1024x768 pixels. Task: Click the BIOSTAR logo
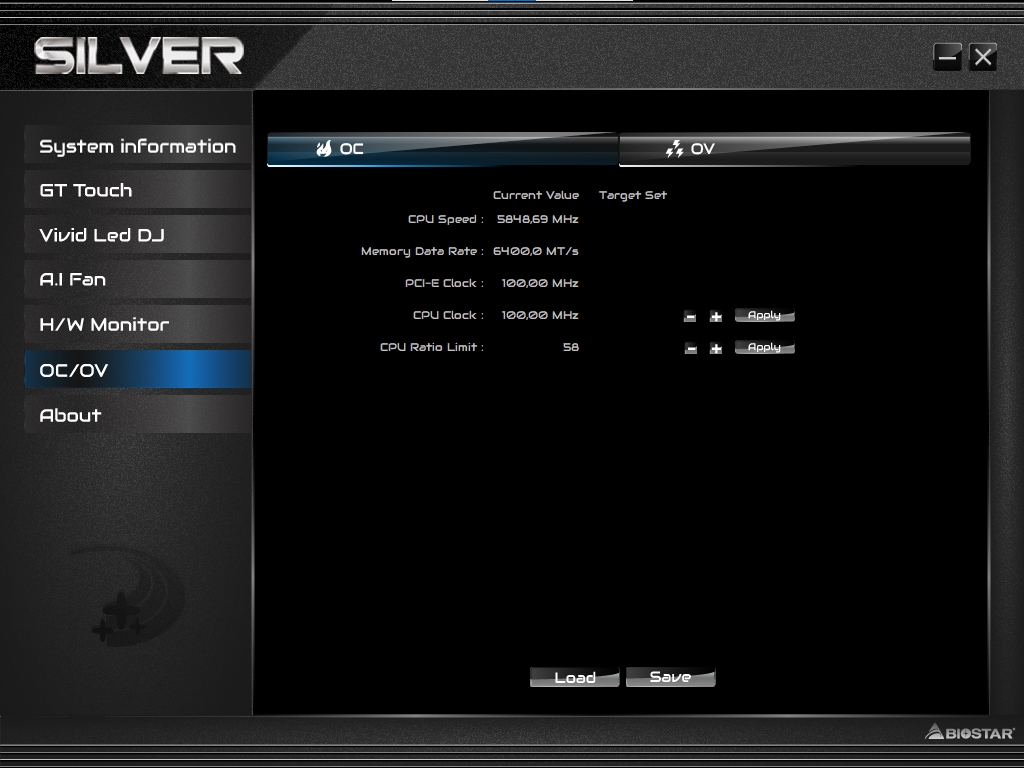pyautogui.click(x=970, y=732)
